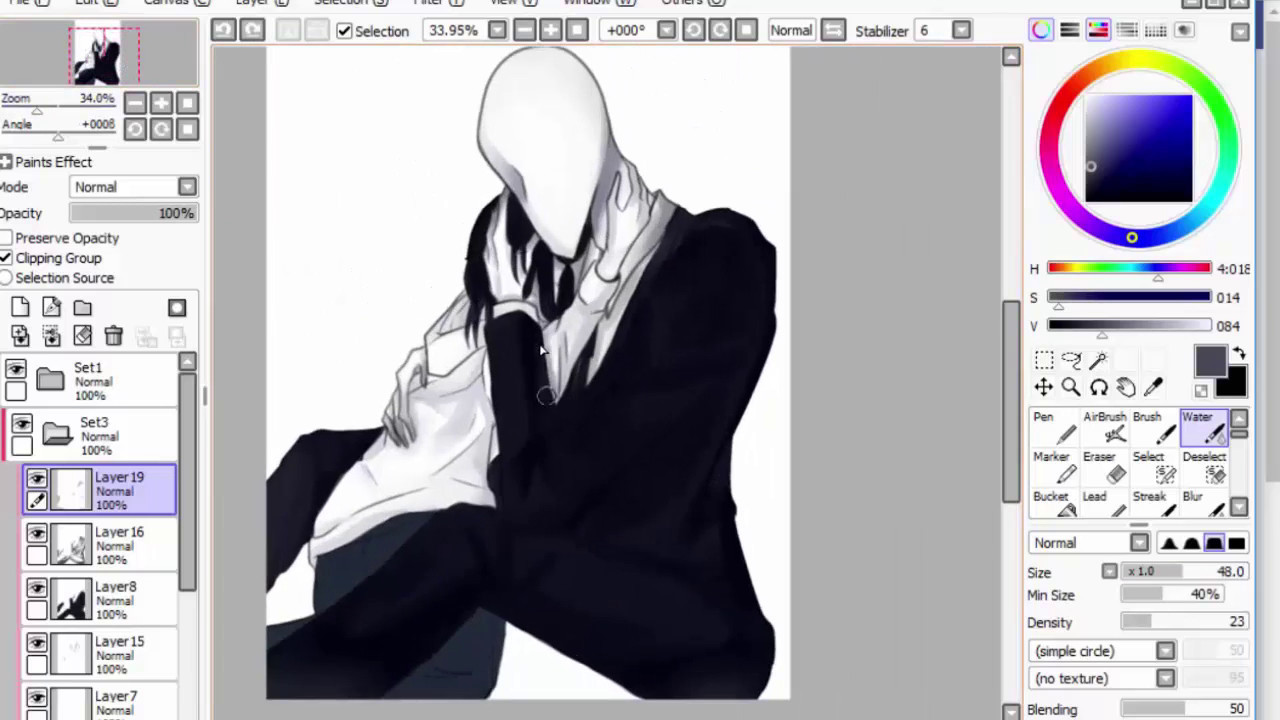Open the brush size multiplier dropdown
This screenshot has height=720, width=1280.
[x=1109, y=571]
